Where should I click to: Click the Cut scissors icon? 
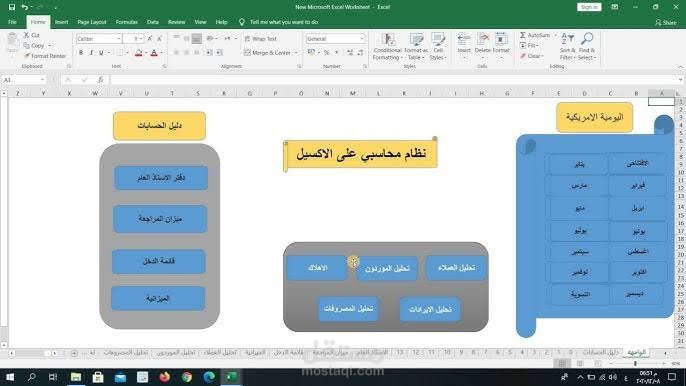click(x=27, y=35)
